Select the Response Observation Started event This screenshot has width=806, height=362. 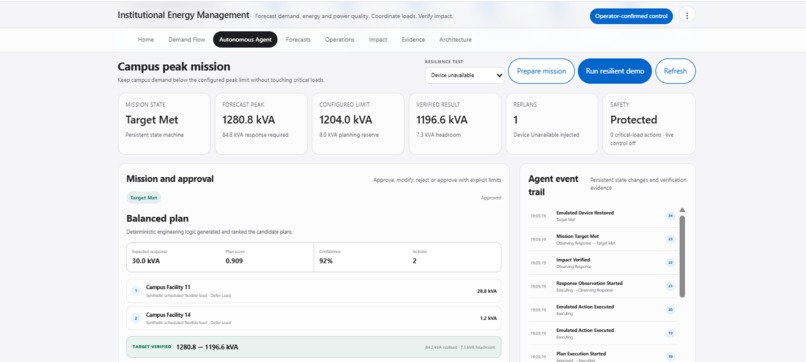tap(602, 286)
